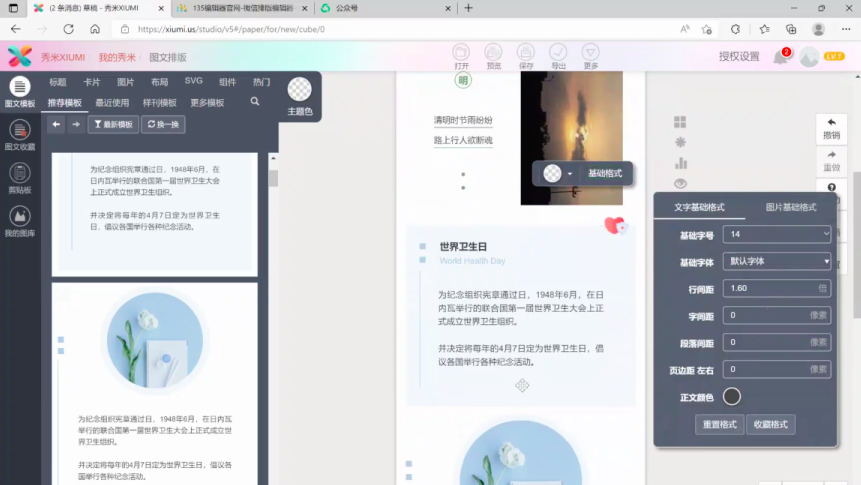Expand the color arrow beside 基础格式
The width and height of the screenshot is (861, 485).
tap(569, 174)
